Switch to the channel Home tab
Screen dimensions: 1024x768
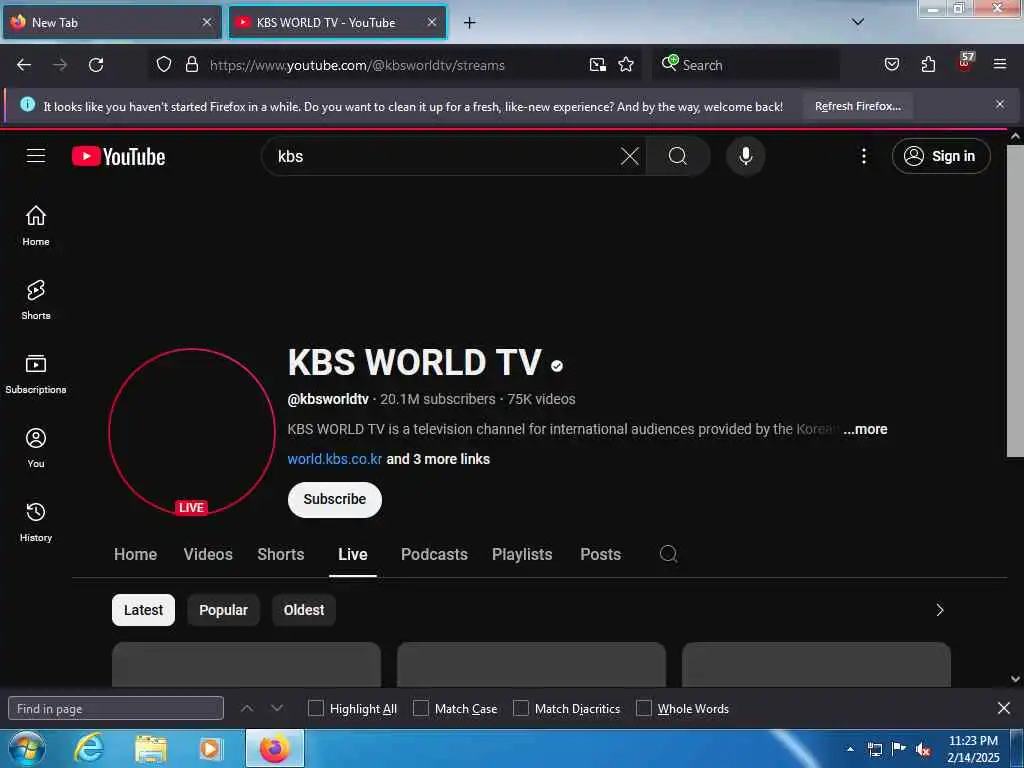point(135,554)
